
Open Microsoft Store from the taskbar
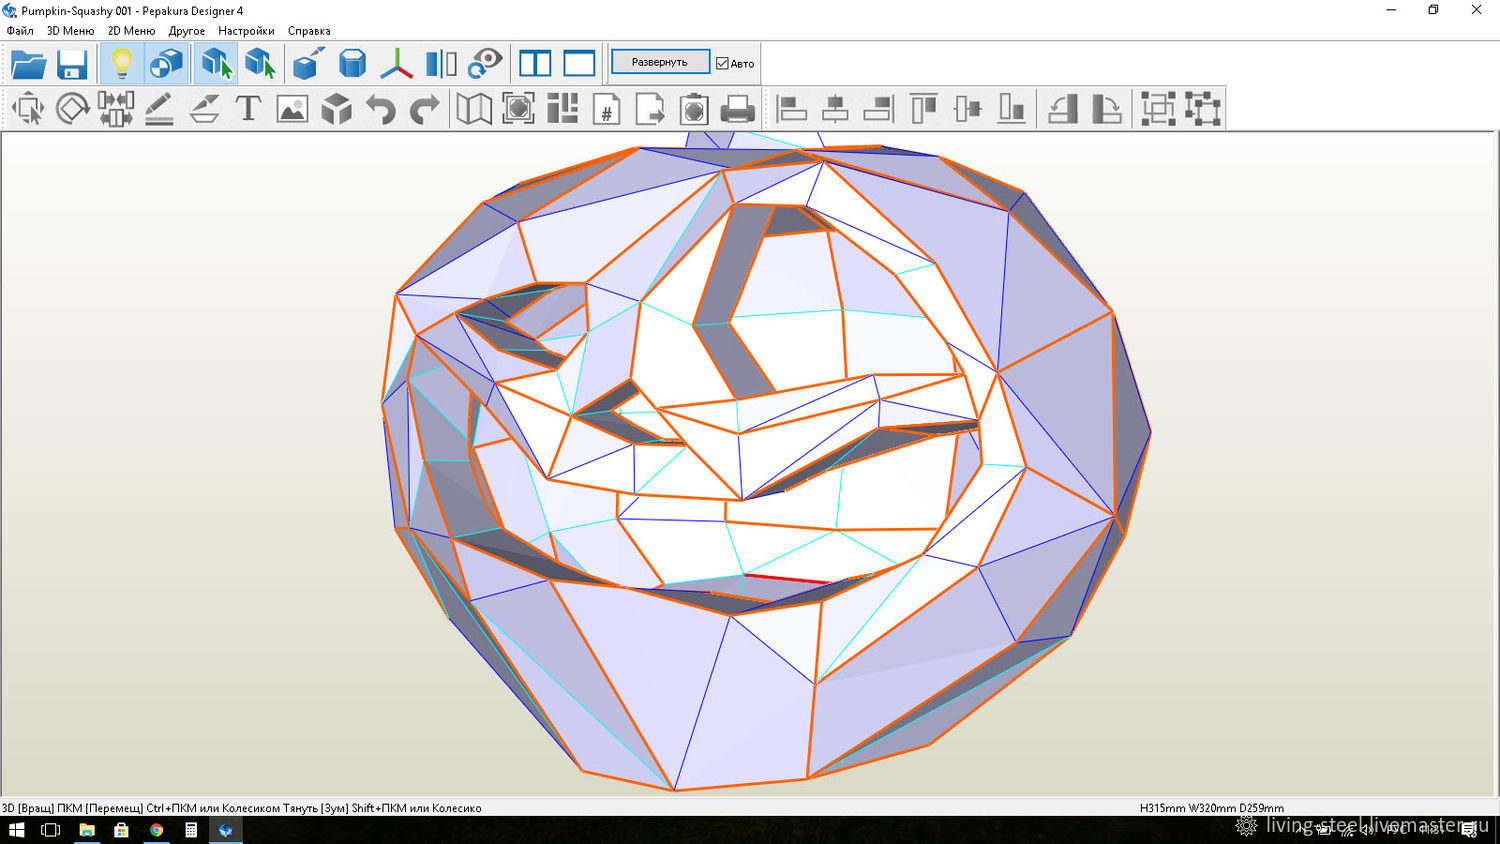click(x=121, y=830)
